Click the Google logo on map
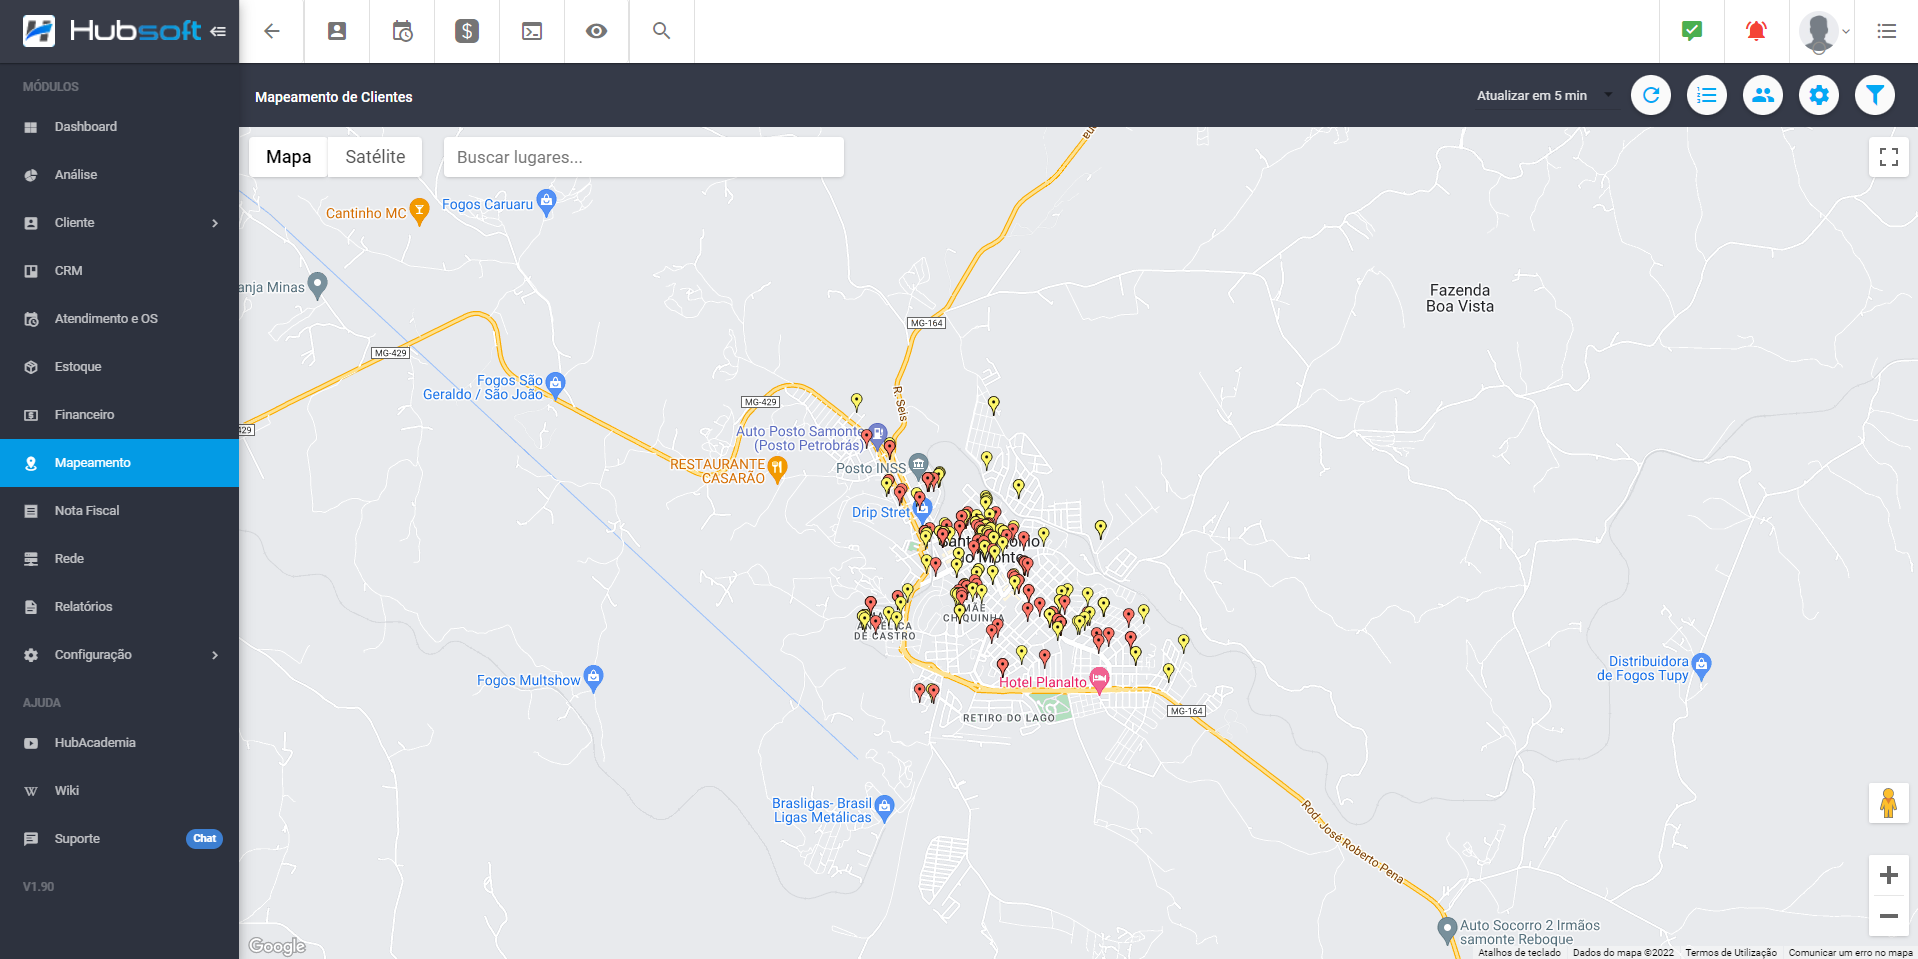The height and width of the screenshot is (959, 1918). [x=277, y=946]
